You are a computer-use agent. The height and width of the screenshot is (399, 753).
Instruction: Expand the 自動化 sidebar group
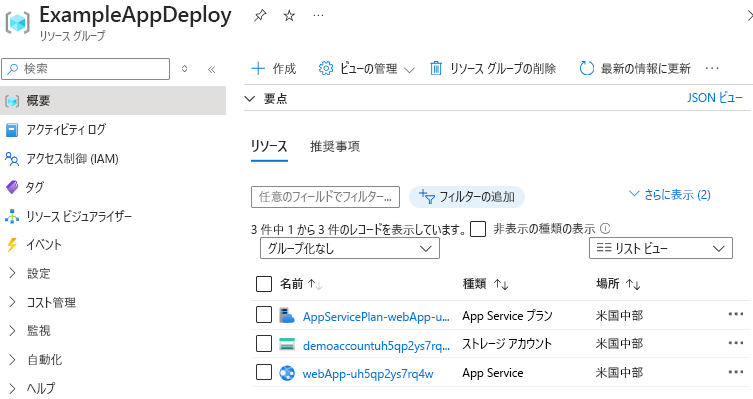(x=12, y=359)
